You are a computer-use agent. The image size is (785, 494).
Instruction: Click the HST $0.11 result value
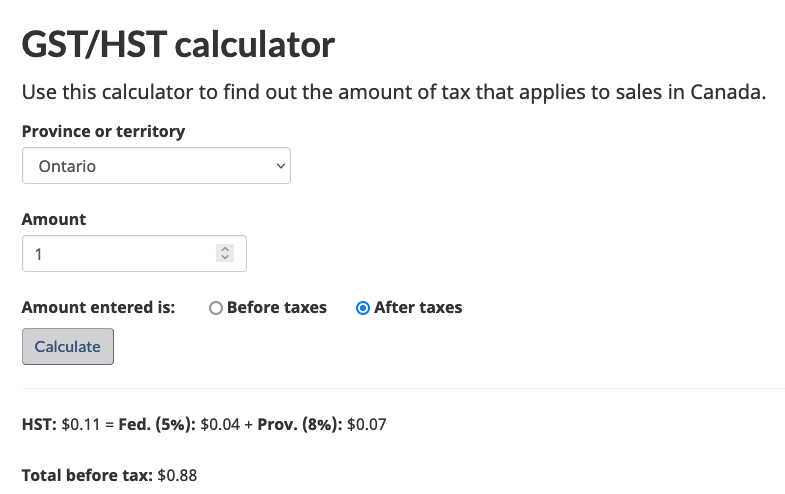[x=78, y=424]
